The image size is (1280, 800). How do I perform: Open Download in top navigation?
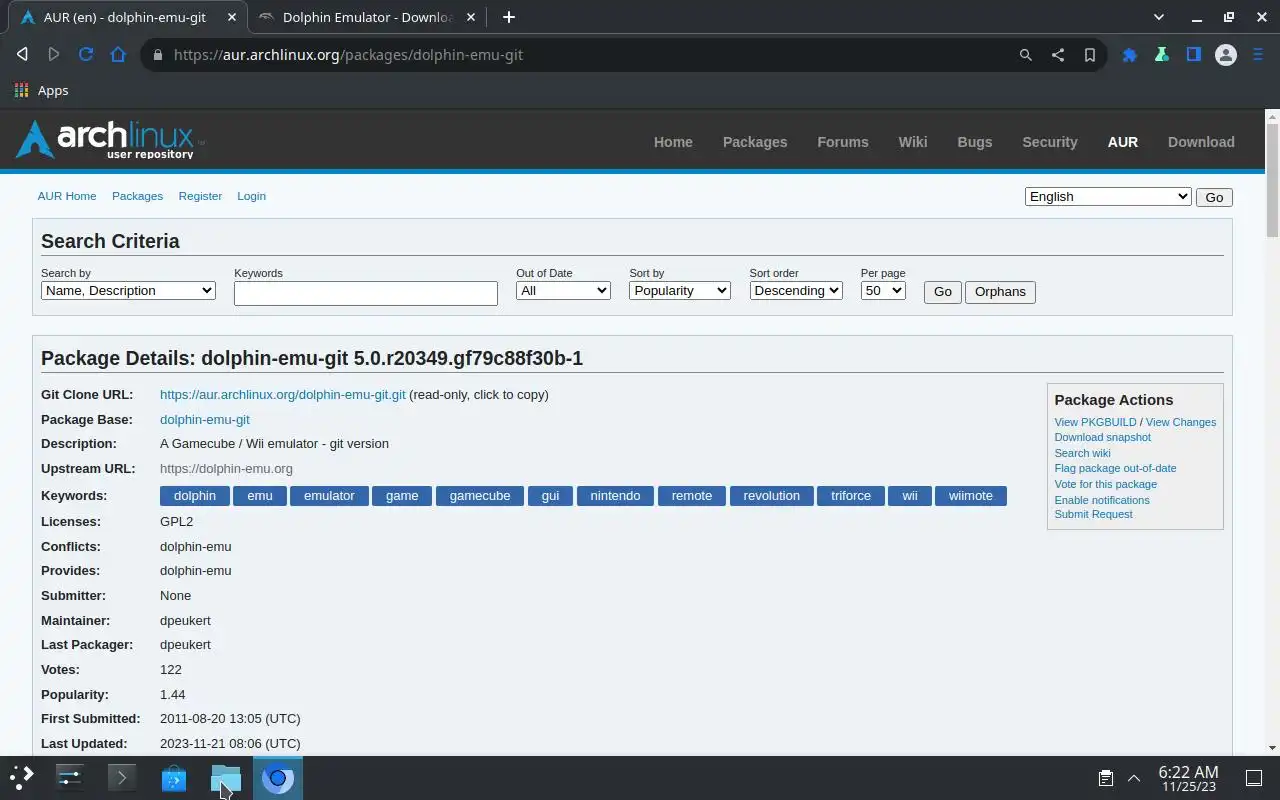click(1201, 142)
